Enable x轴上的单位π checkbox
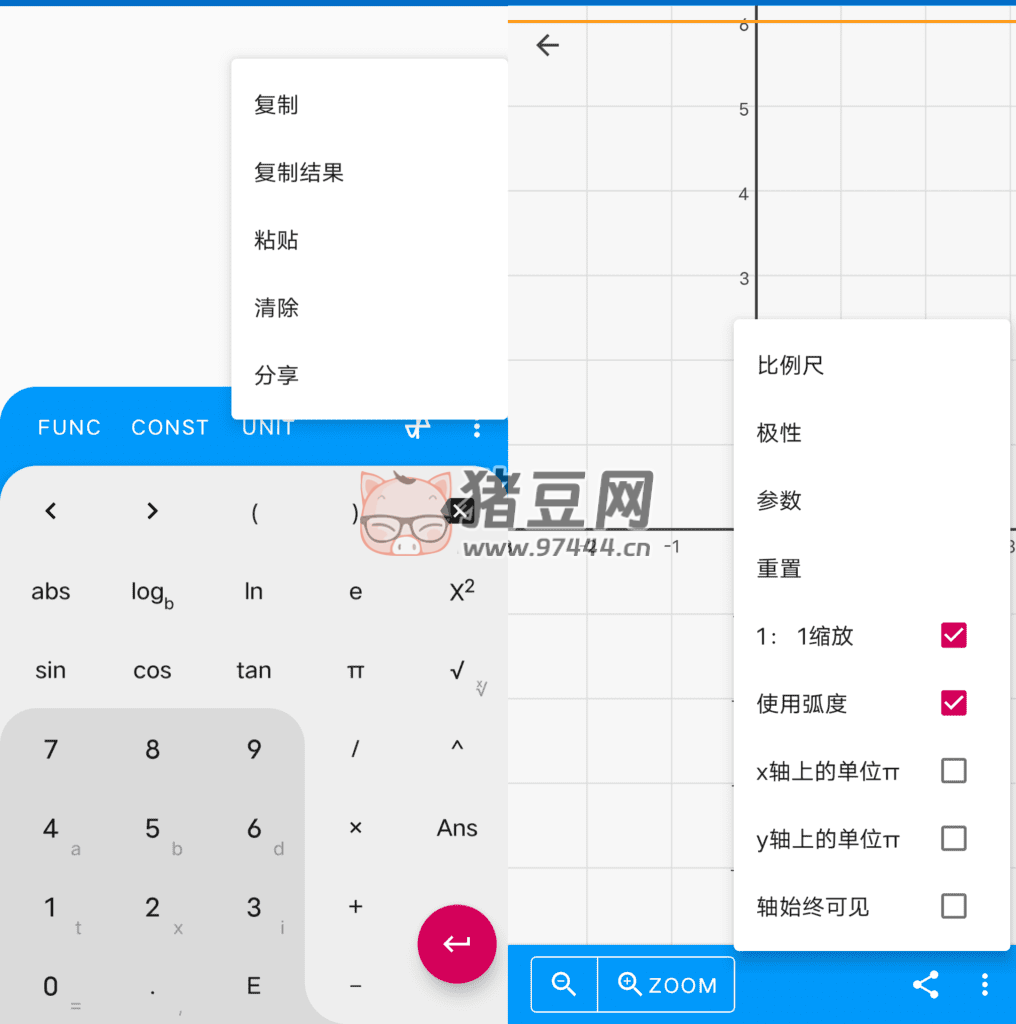This screenshot has height=1024, width=1016. click(x=953, y=771)
